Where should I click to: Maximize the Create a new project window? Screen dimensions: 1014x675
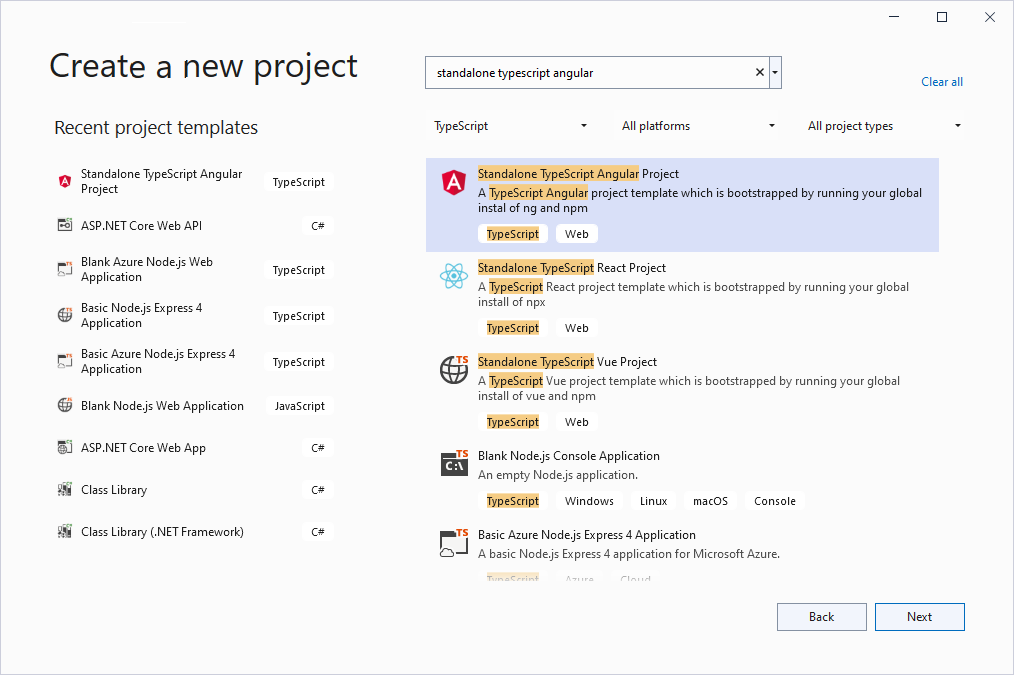942,17
